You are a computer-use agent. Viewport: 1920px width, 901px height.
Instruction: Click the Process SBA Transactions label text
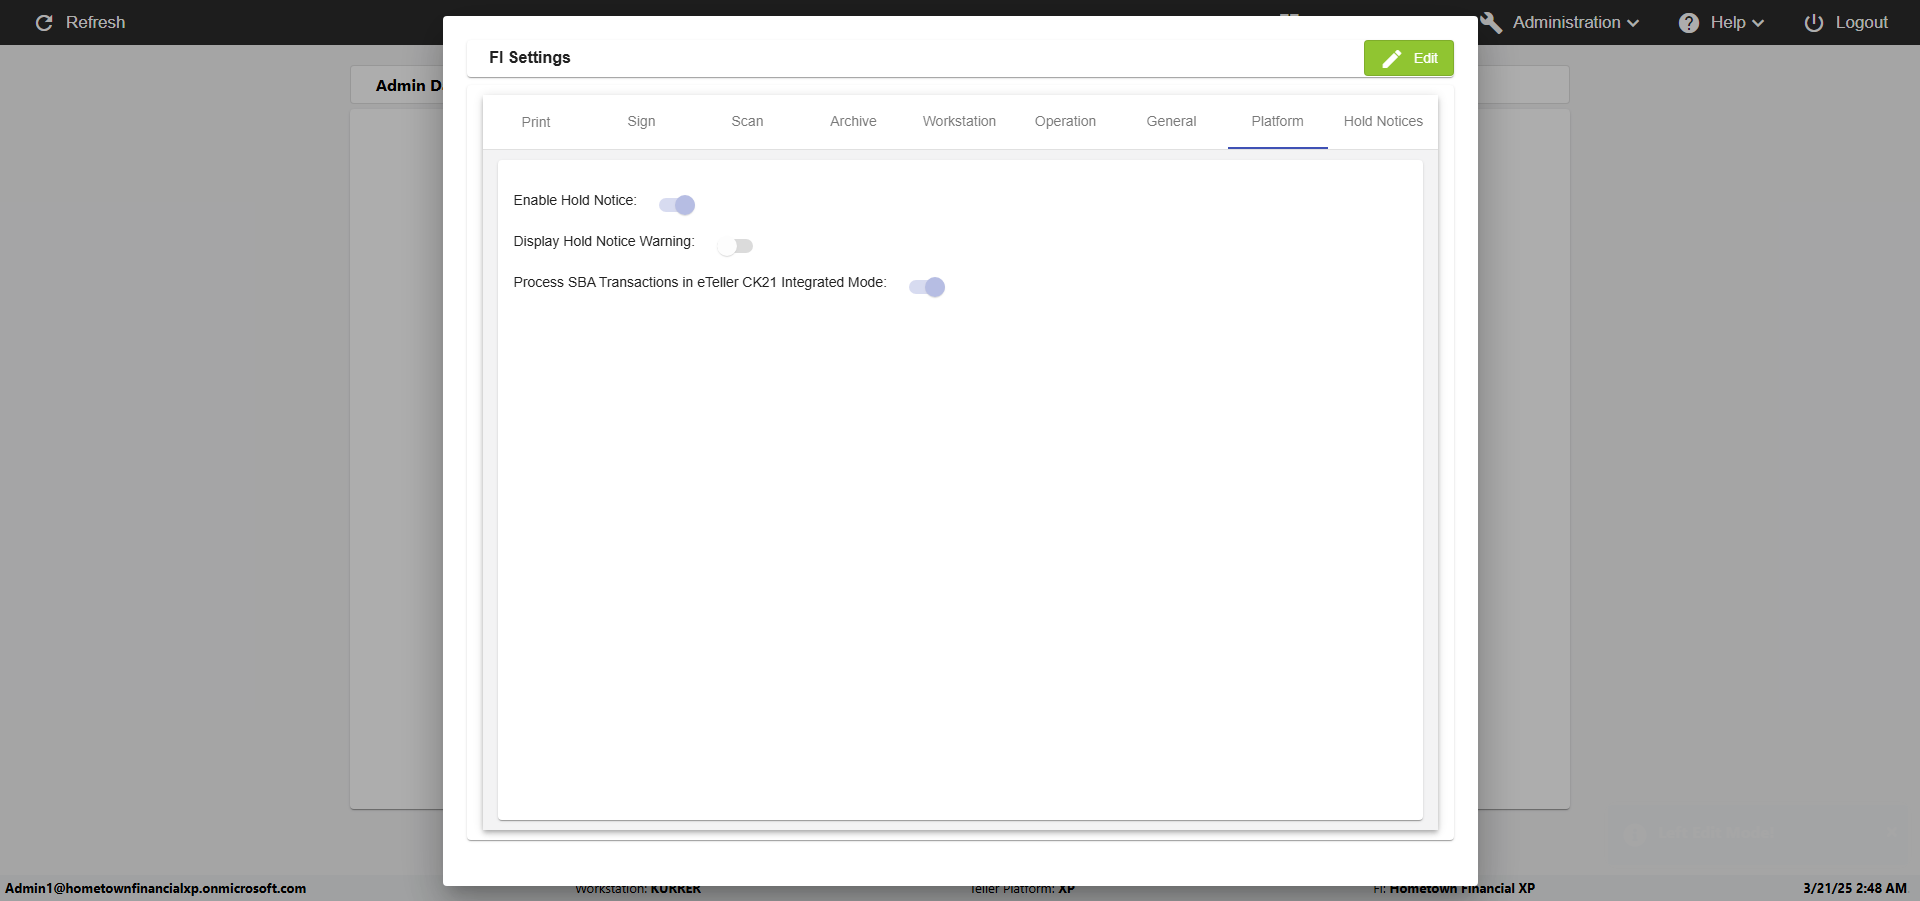click(700, 283)
